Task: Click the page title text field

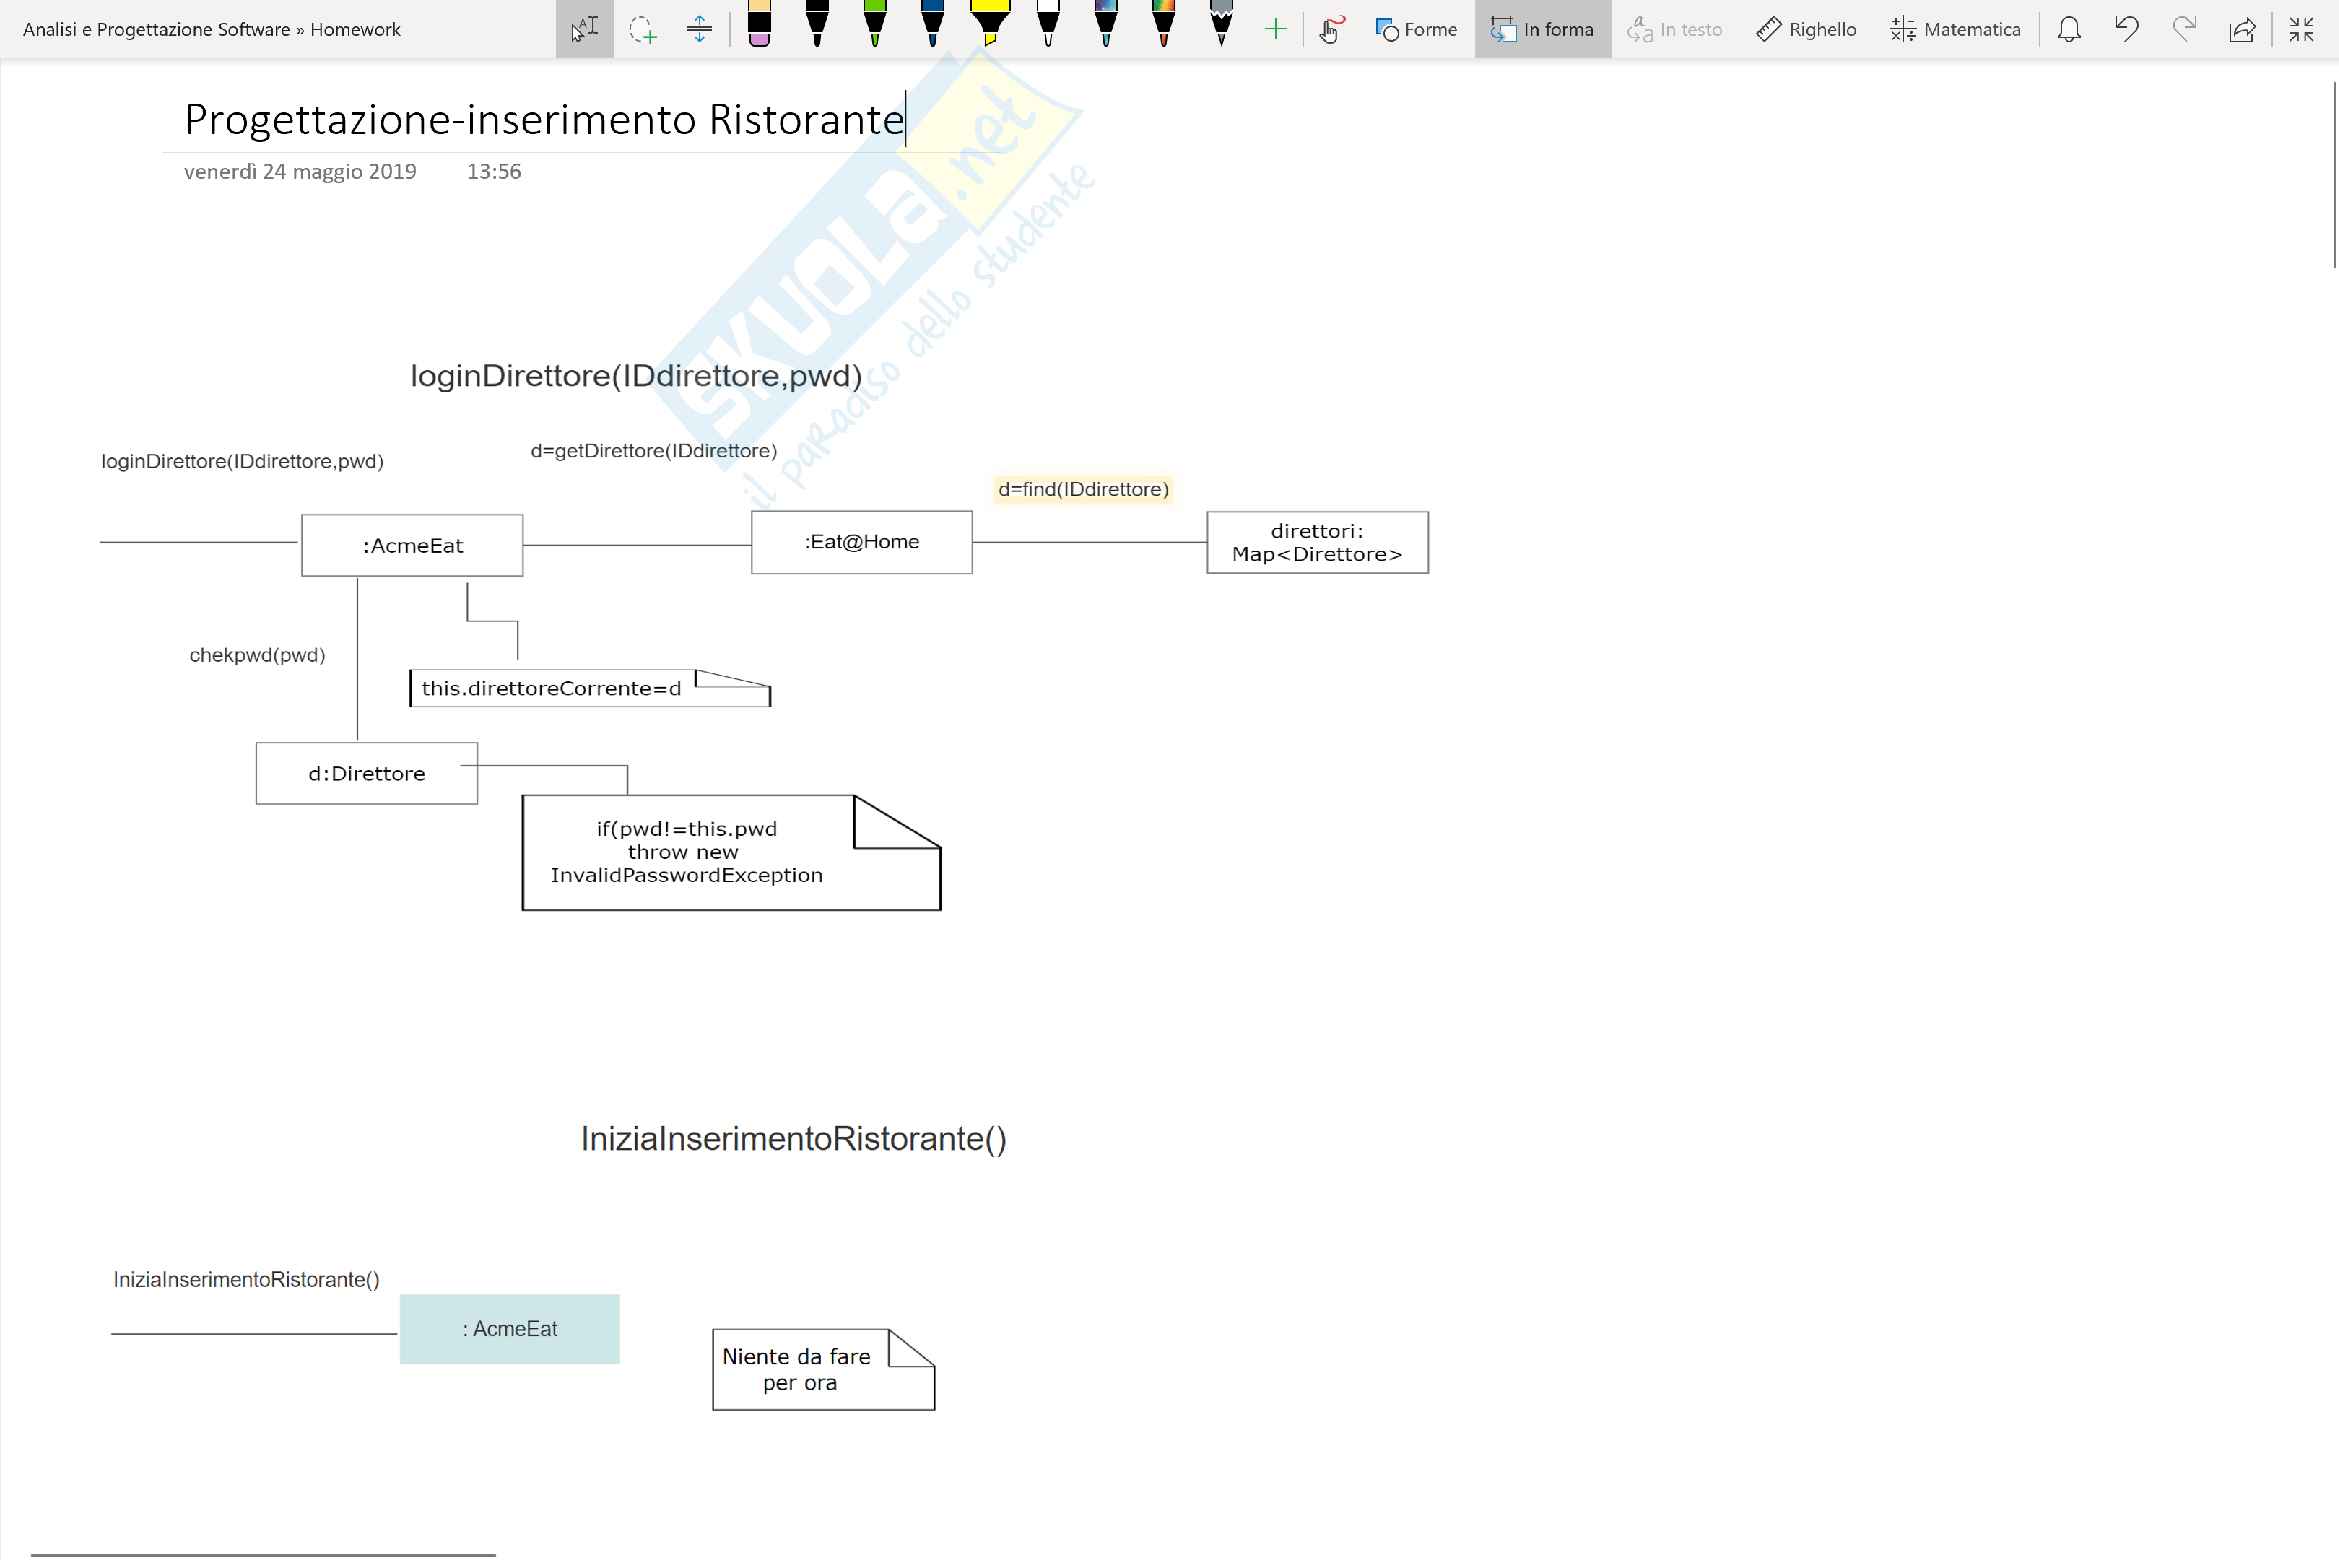Action: (544, 119)
